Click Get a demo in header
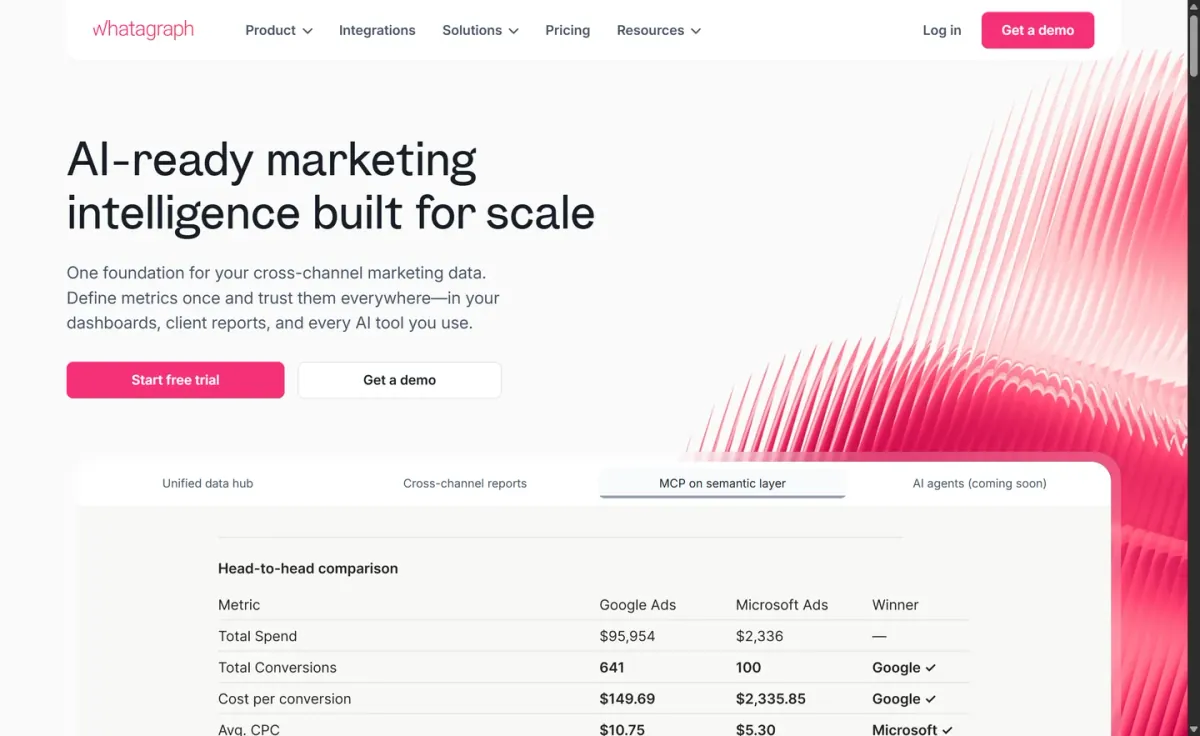This screenshot has height=736, width=1200. [1037, 30]
